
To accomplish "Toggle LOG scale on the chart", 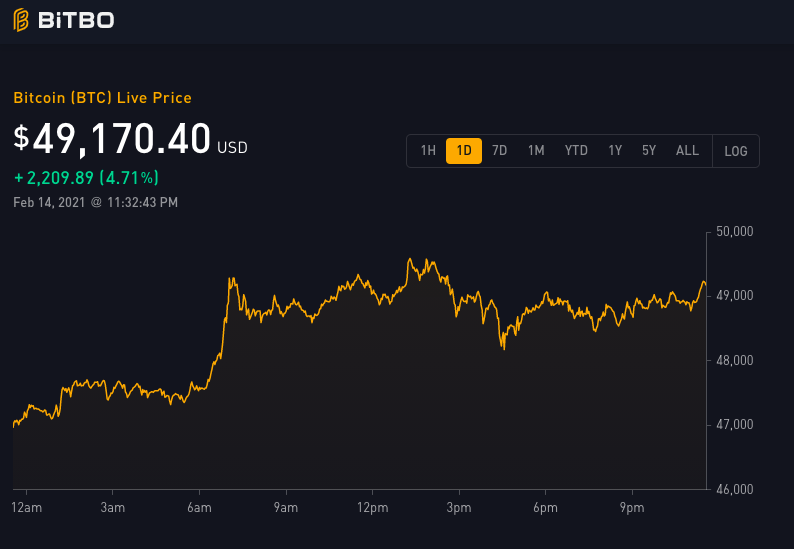I will pos(736,151).
